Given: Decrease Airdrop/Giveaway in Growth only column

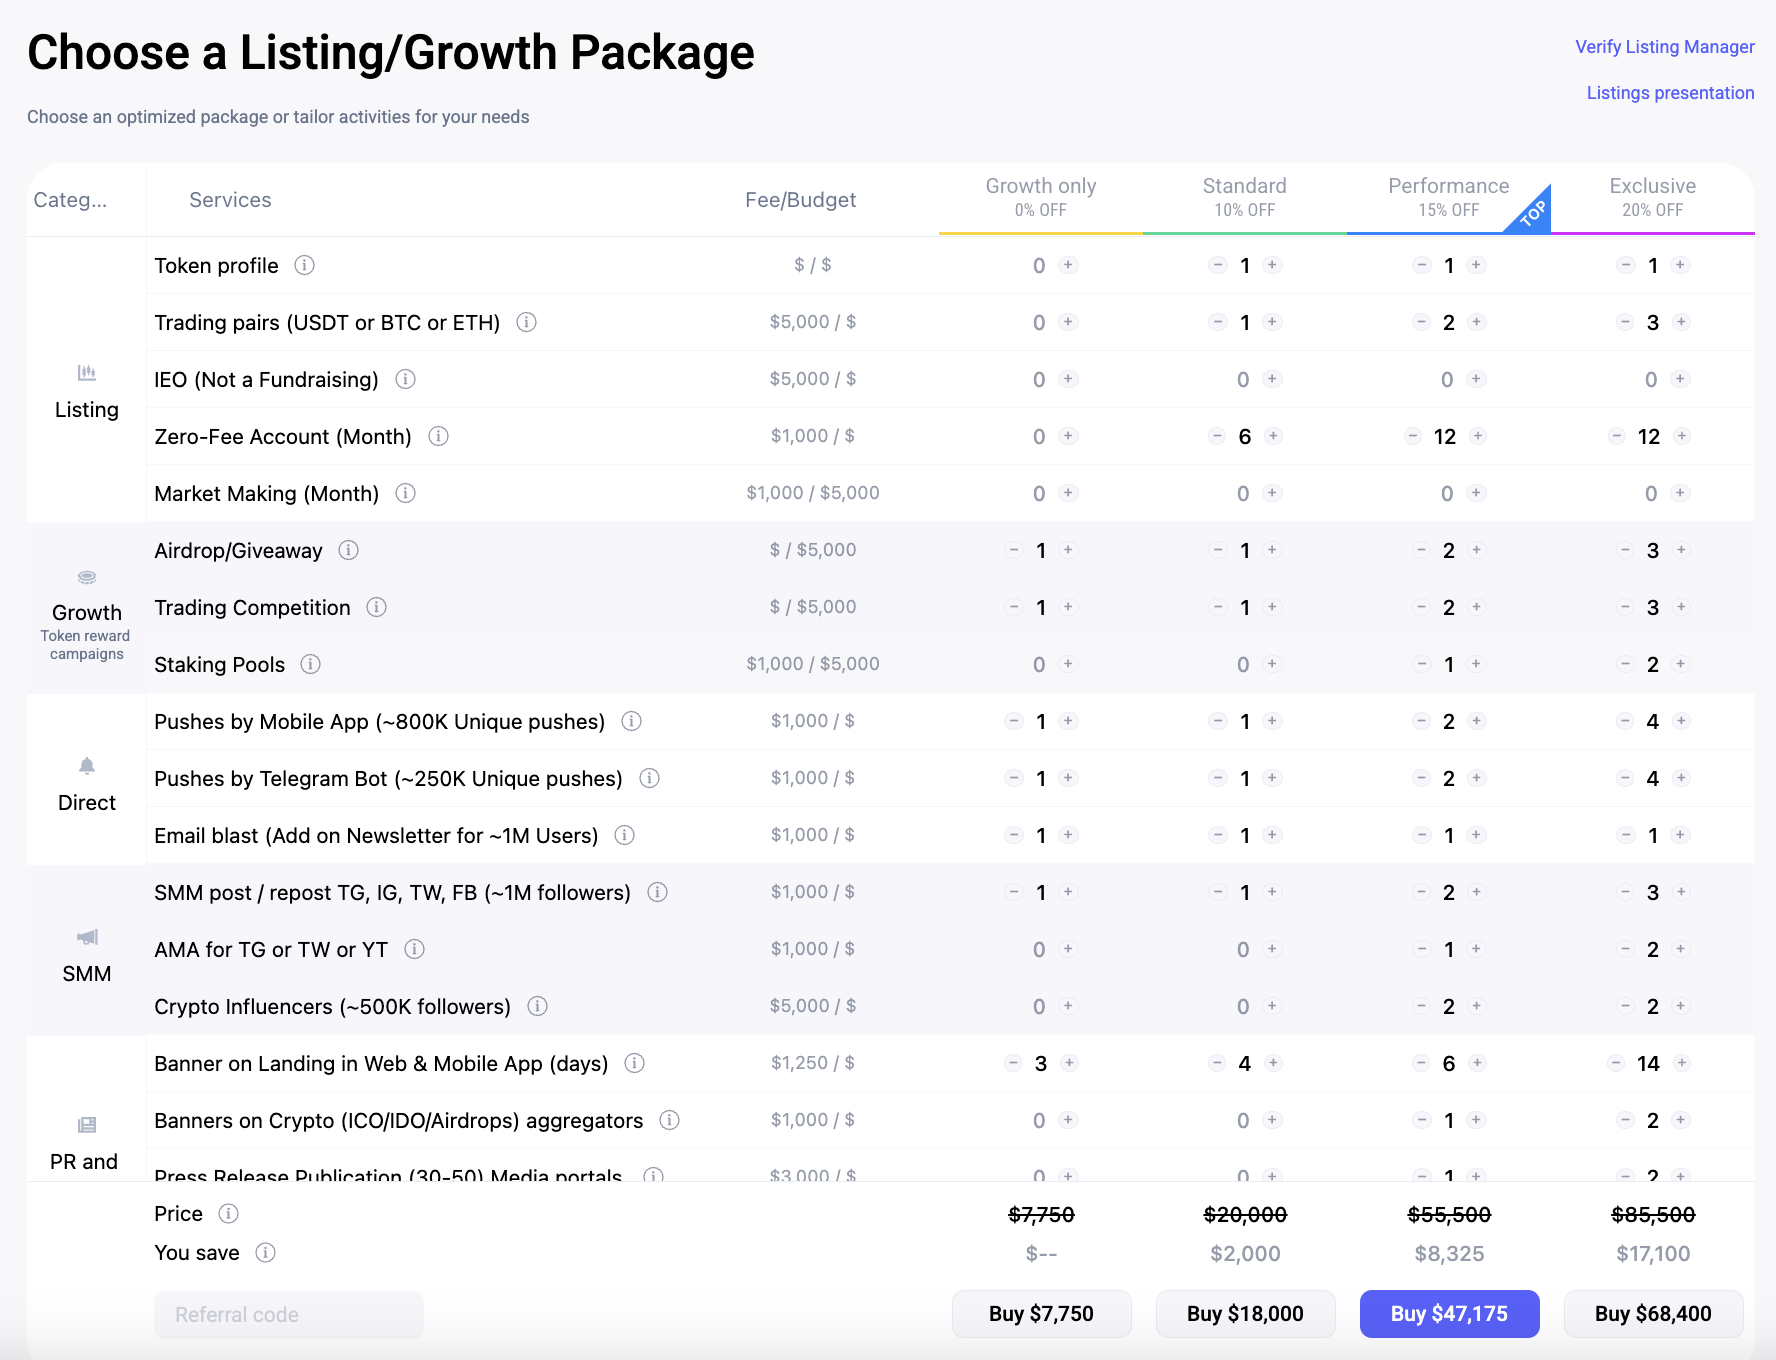Looking at the screenshot, I should tap(1014, 550).
